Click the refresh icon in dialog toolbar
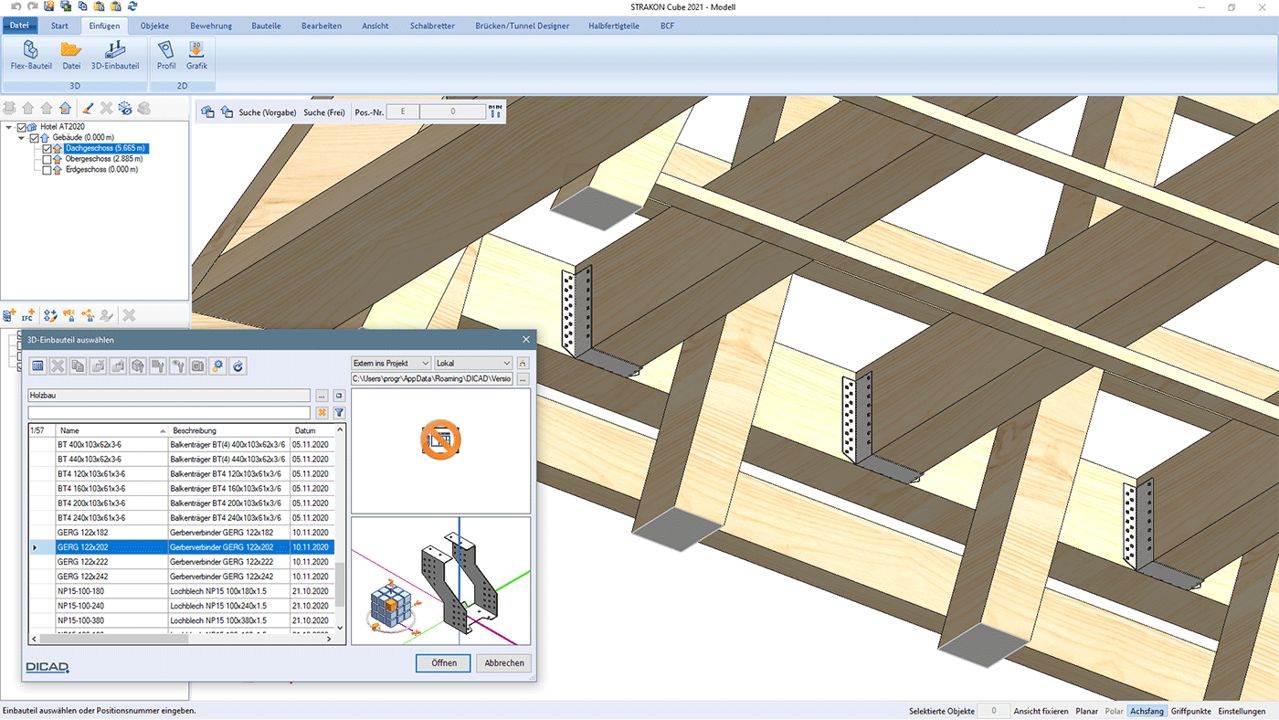The width and height of the screenshot is (1279, 720). (238, 367)
